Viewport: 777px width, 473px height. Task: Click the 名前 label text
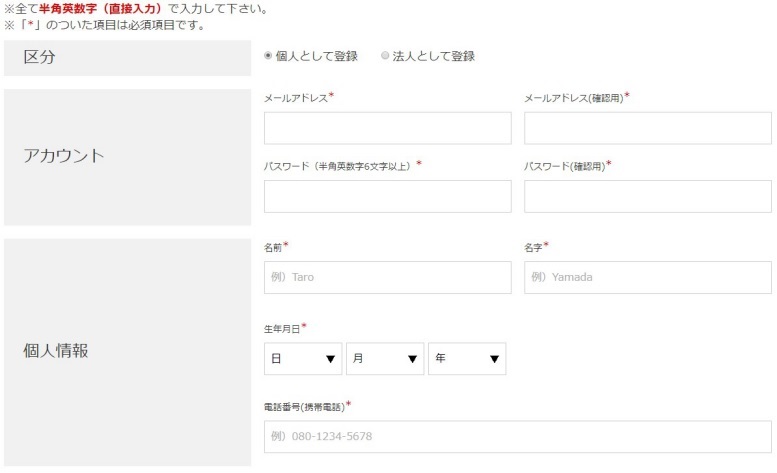(x=273, y=248)
